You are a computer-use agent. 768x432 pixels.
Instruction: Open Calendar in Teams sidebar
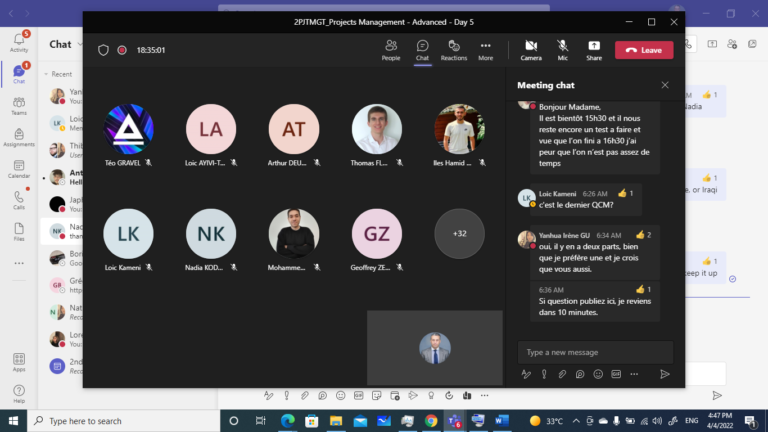pyautogui.click(x=19, y=169)
